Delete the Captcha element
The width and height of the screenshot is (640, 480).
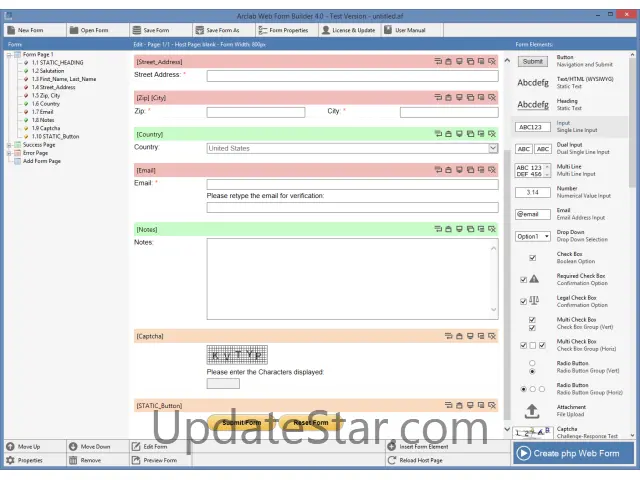[492, 336]
